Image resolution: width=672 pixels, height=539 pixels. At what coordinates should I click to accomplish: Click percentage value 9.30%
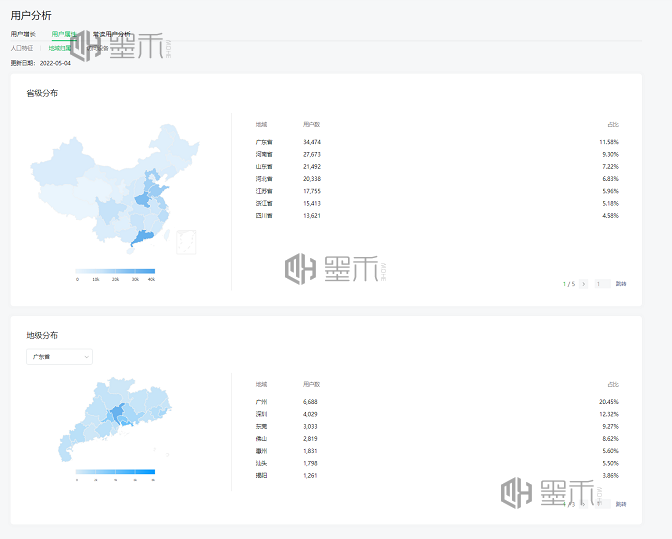[x=611, y=154]
